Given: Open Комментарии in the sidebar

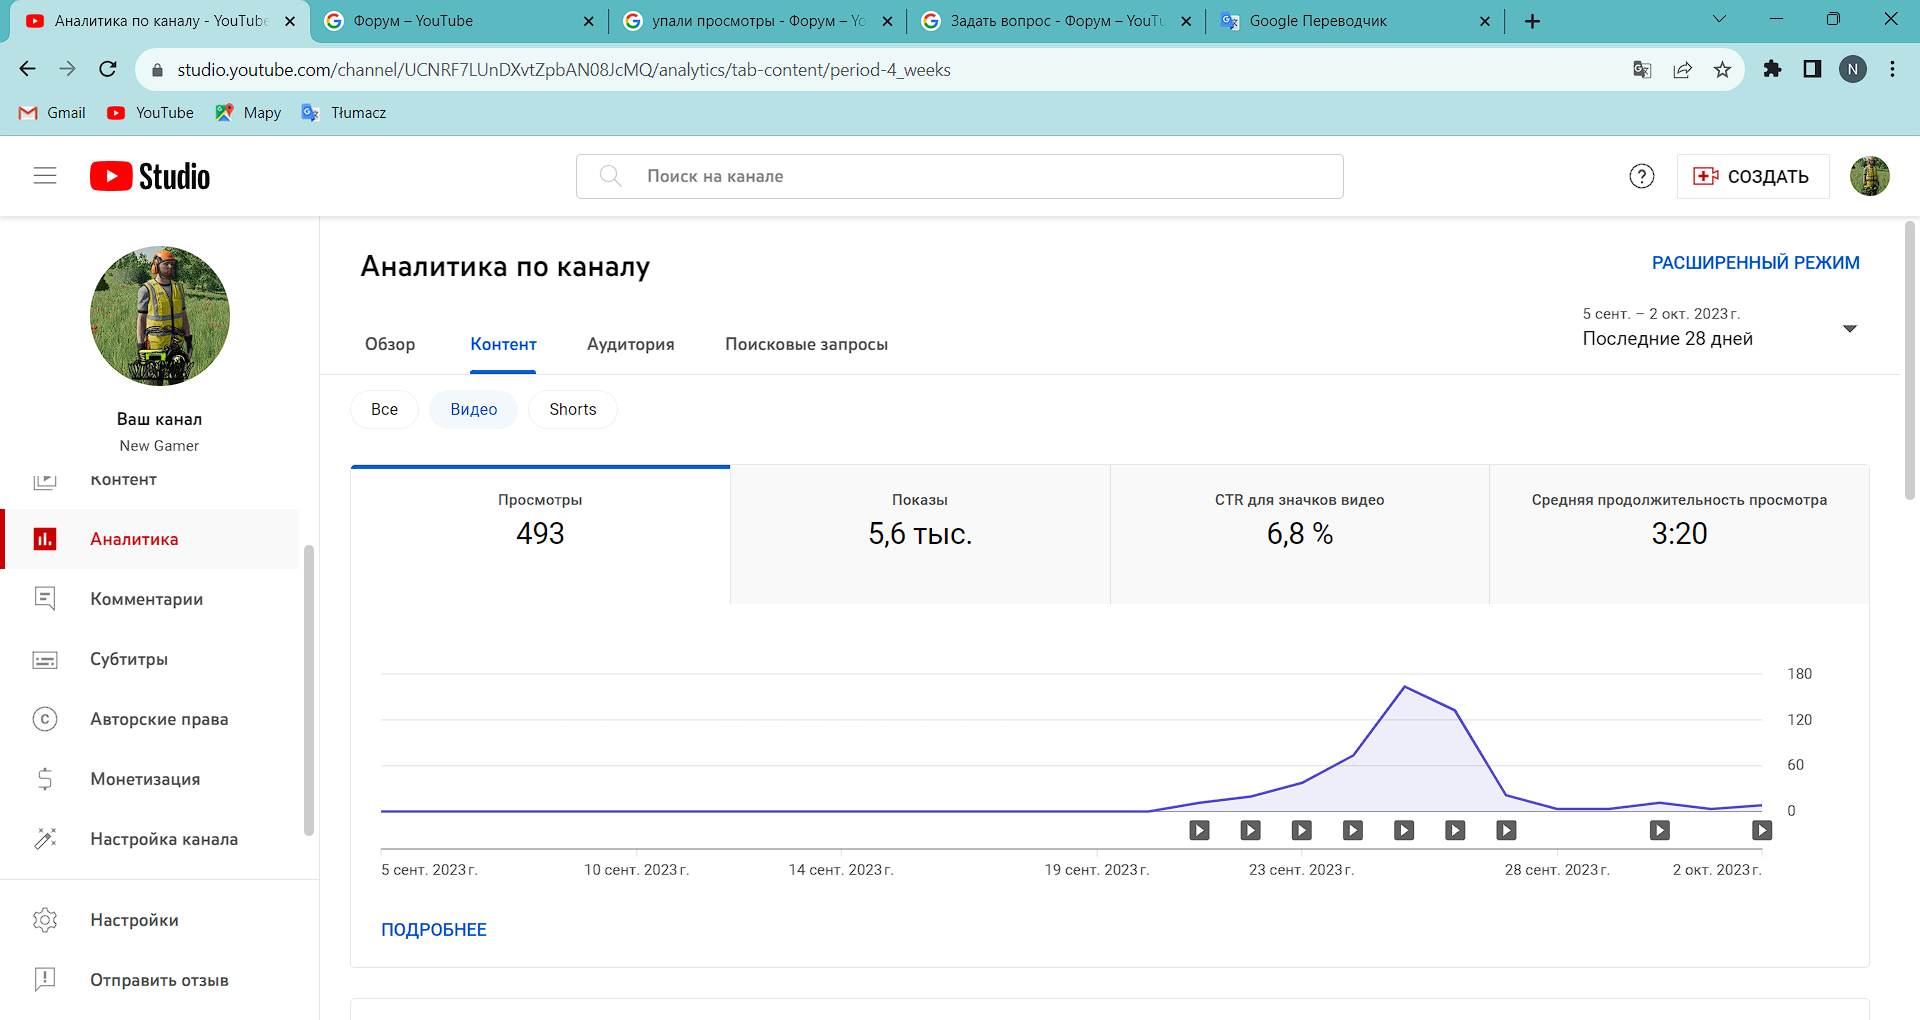Looking at the screenshot, I should click(150, 599).
